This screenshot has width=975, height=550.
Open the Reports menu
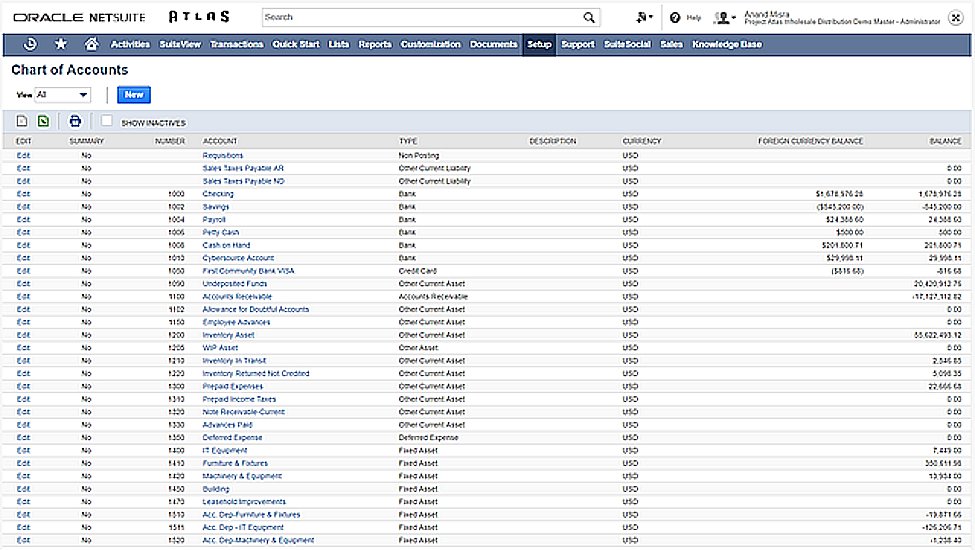click(x=375, y=44)
